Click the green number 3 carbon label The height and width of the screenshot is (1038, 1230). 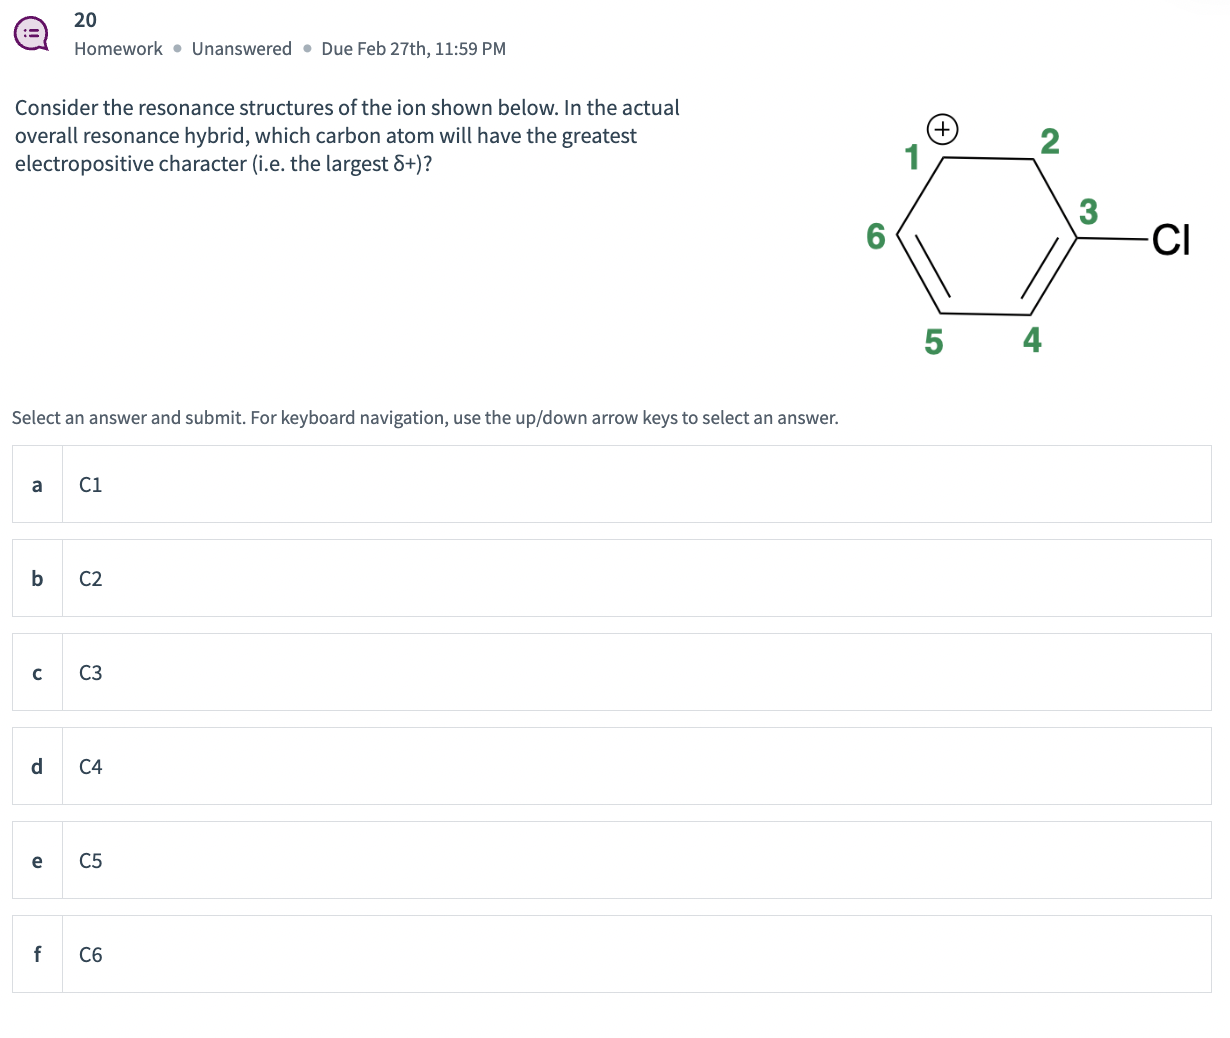[1089, 212]
